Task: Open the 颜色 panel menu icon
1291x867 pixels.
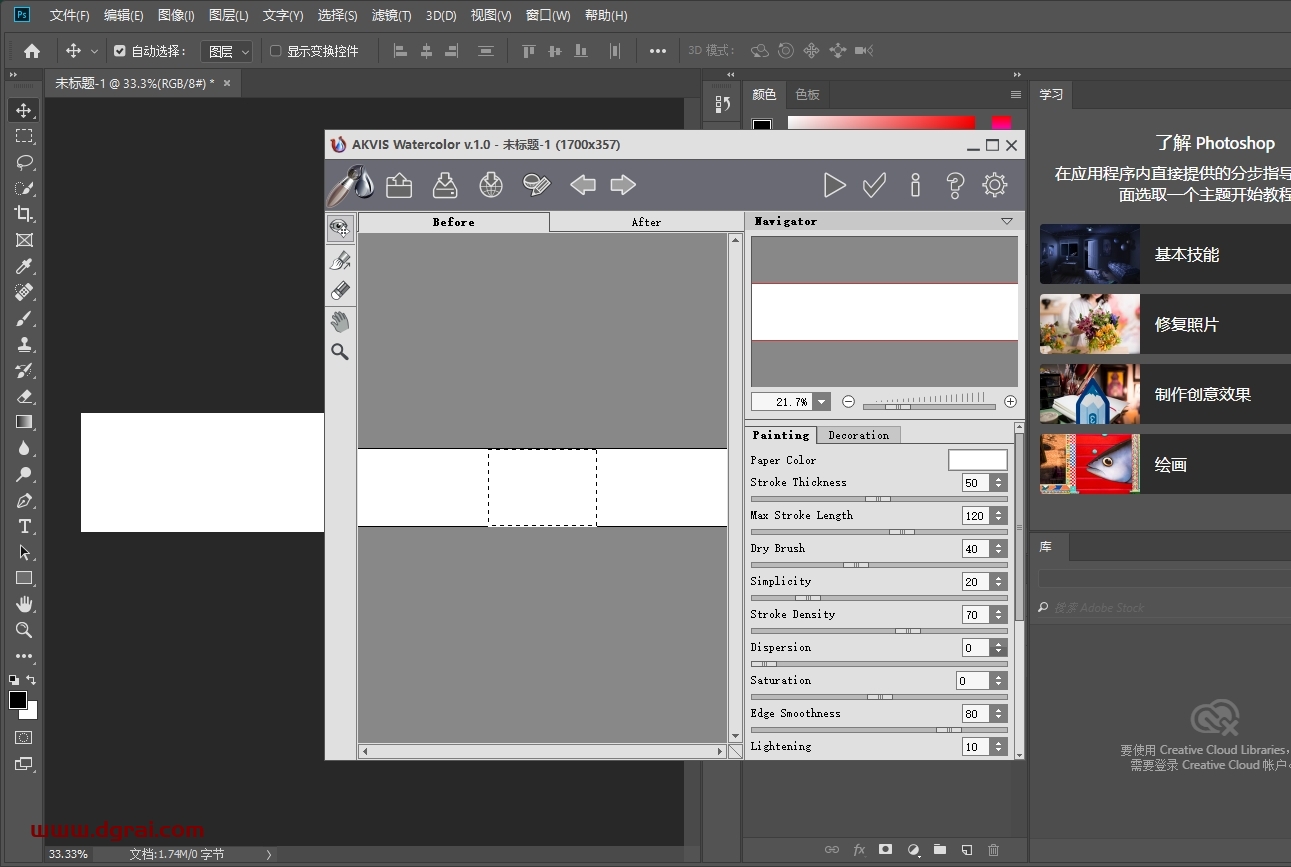Action: pos(1016,95)
